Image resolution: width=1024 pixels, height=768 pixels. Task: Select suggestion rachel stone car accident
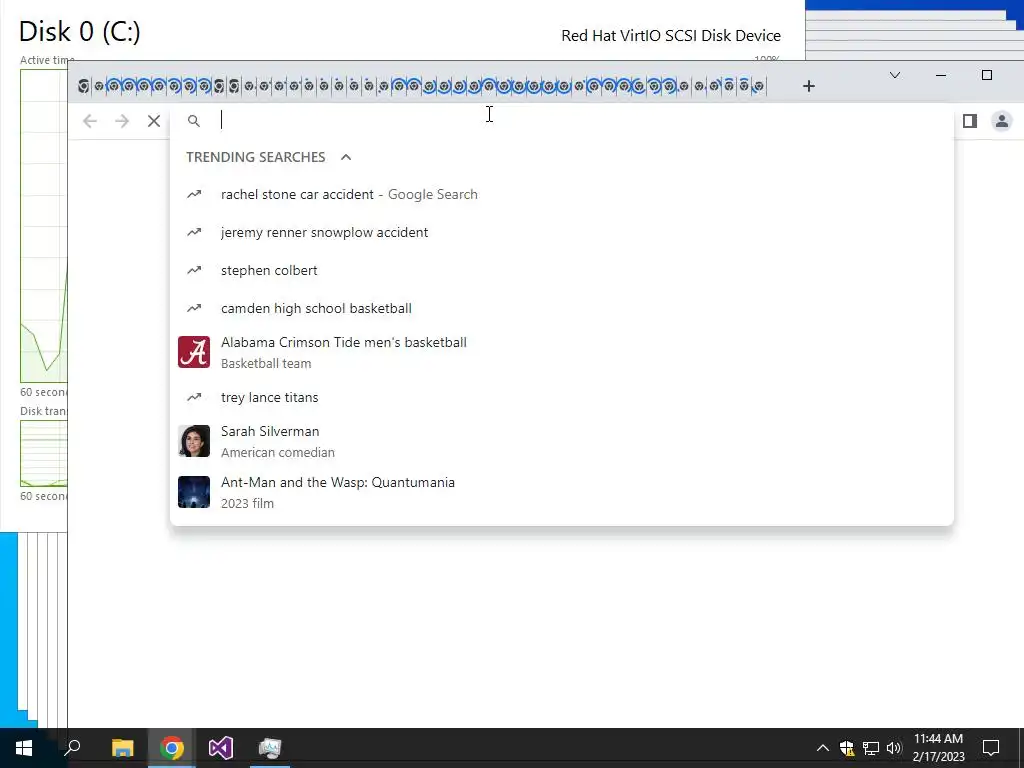[x=562, y=195]
